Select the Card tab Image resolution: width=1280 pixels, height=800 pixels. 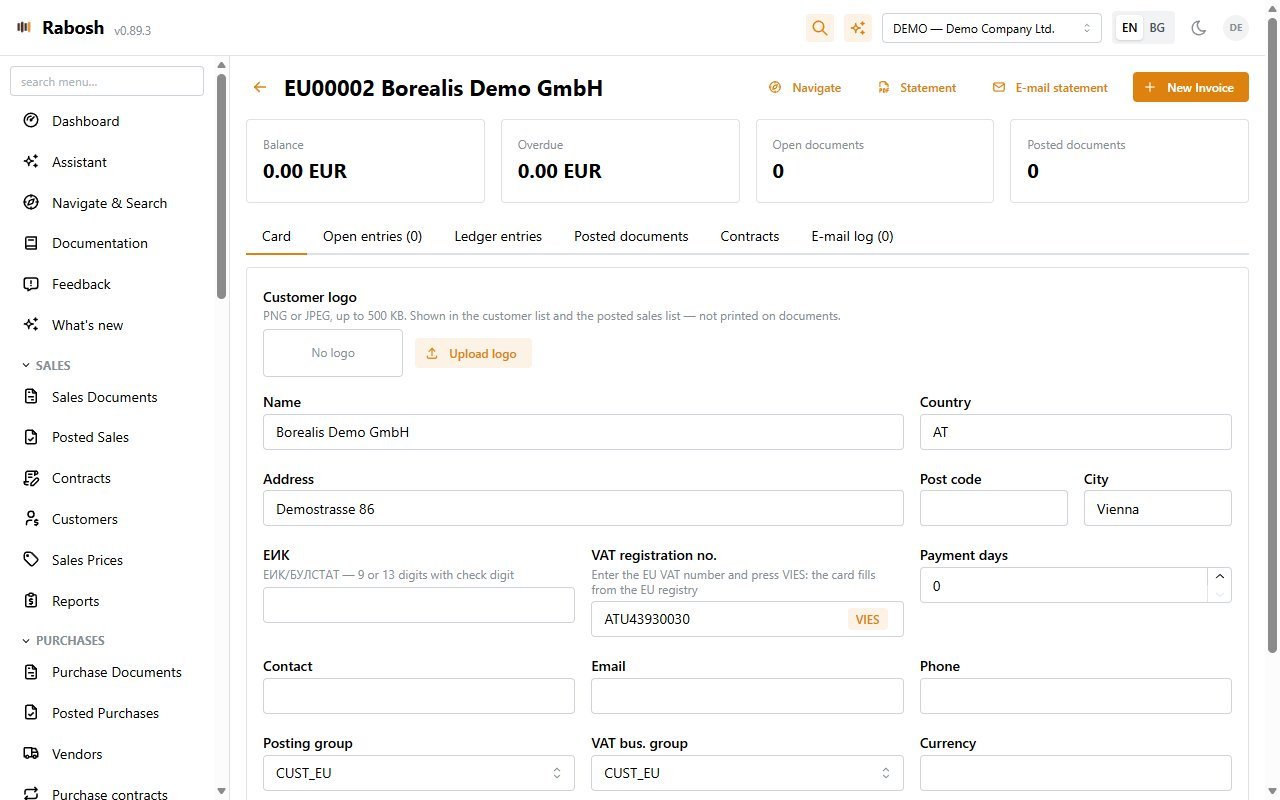[x=276, y=237]
